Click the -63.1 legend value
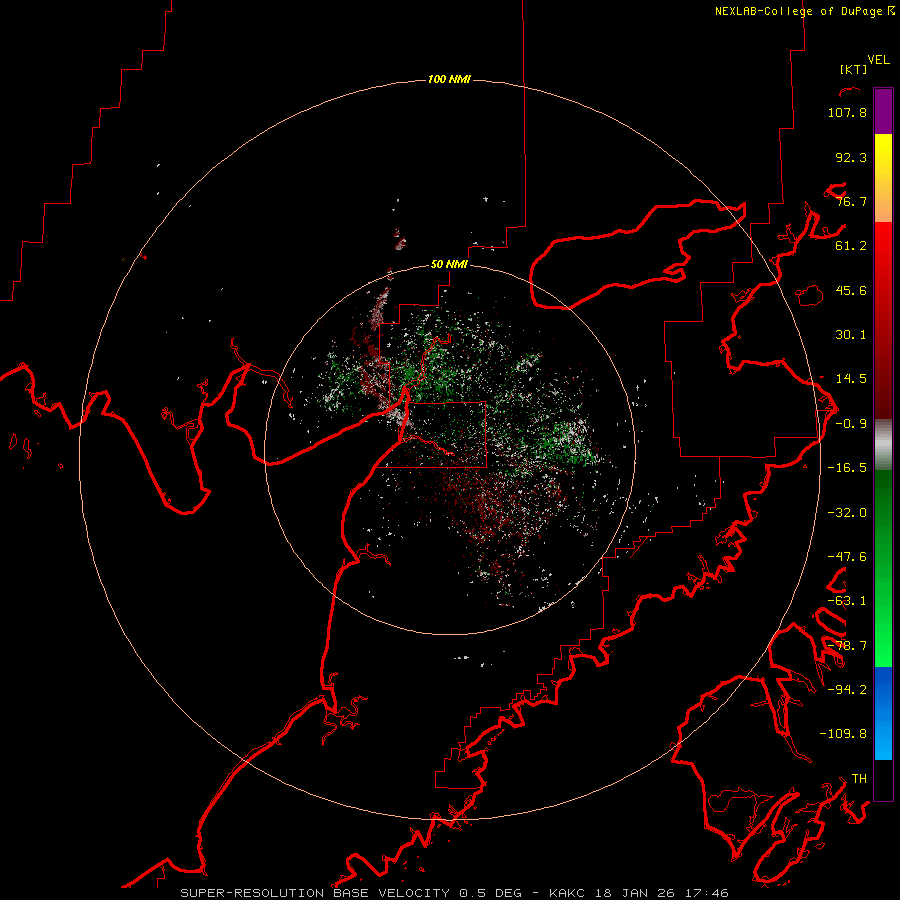The width and height of the screenshot is (900, 900). [847, 601]
